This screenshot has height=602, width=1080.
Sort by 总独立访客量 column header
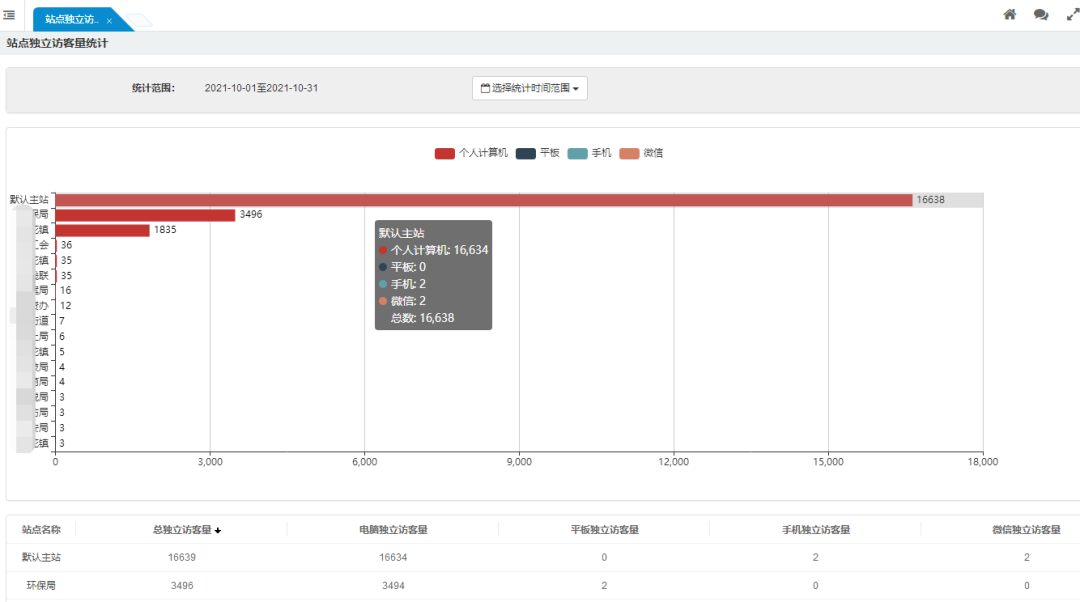point(186,529)
